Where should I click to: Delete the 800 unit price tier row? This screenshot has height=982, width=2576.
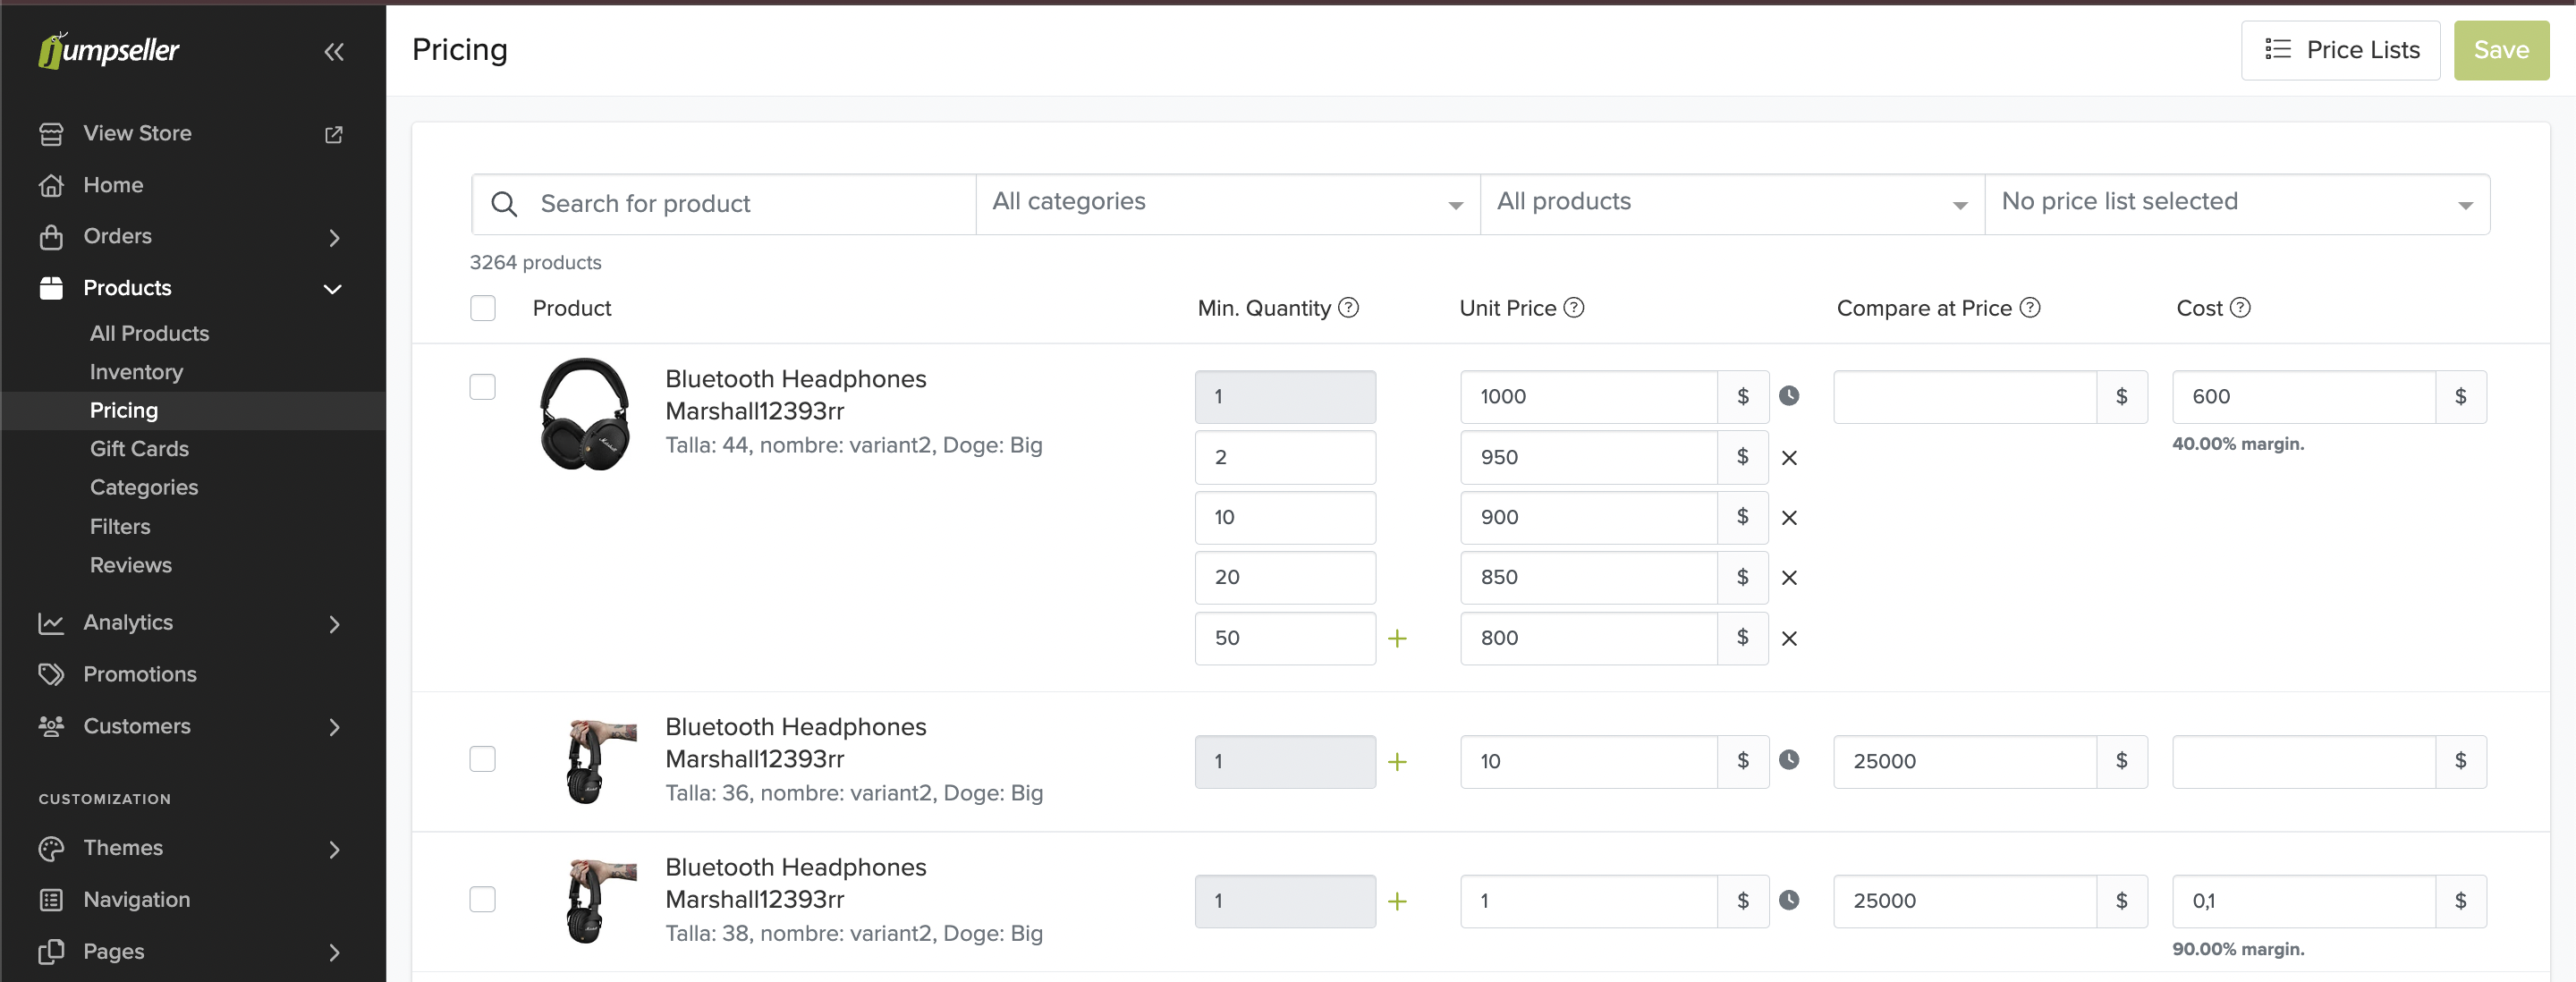click(1789, 638)
